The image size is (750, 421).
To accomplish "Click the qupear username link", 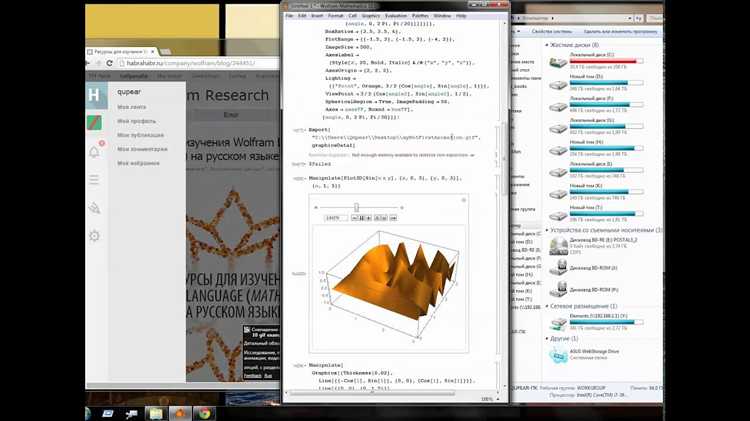I will [x=129, y=91].
